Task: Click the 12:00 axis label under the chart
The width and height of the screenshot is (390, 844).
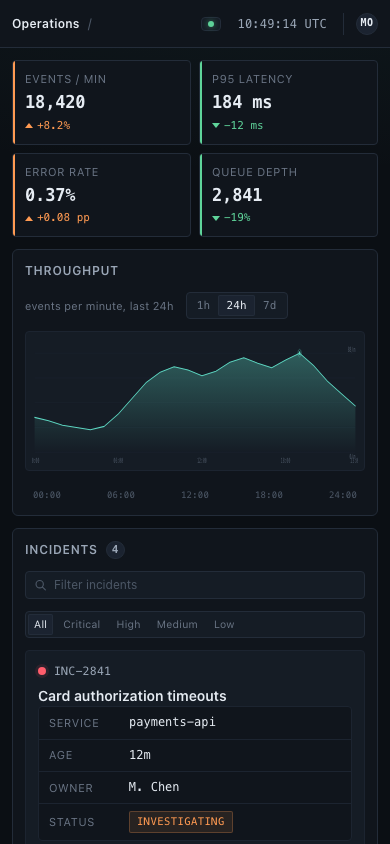Action: coord(195,495)
